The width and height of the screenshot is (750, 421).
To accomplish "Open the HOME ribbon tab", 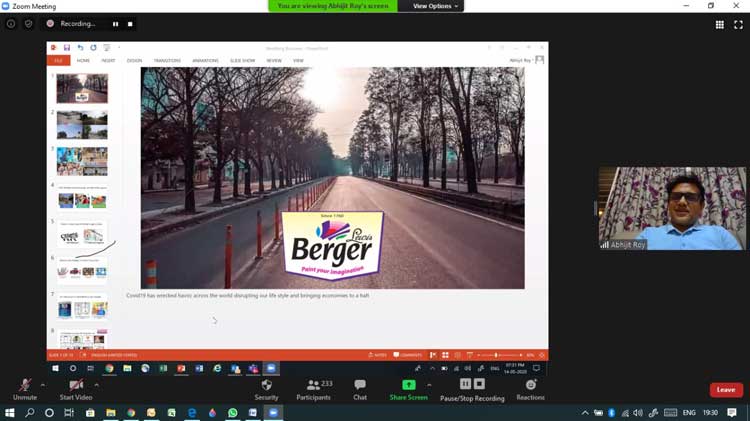I will coord(83,60).
